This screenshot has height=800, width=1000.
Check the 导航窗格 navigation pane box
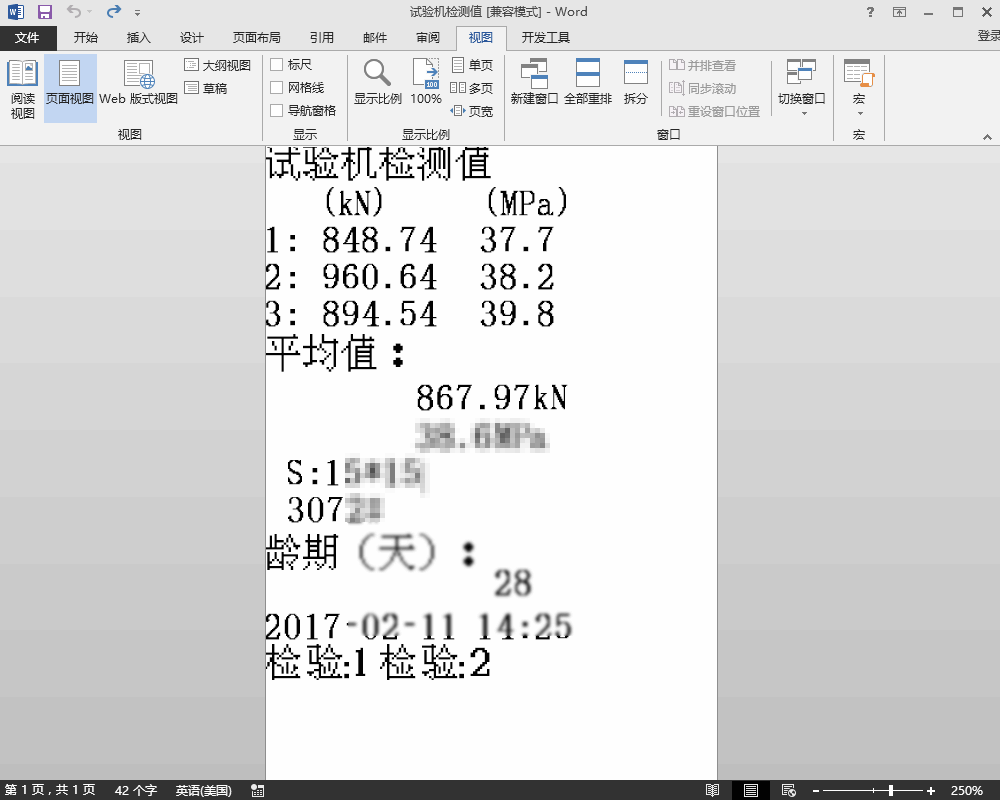coord(277,111)
